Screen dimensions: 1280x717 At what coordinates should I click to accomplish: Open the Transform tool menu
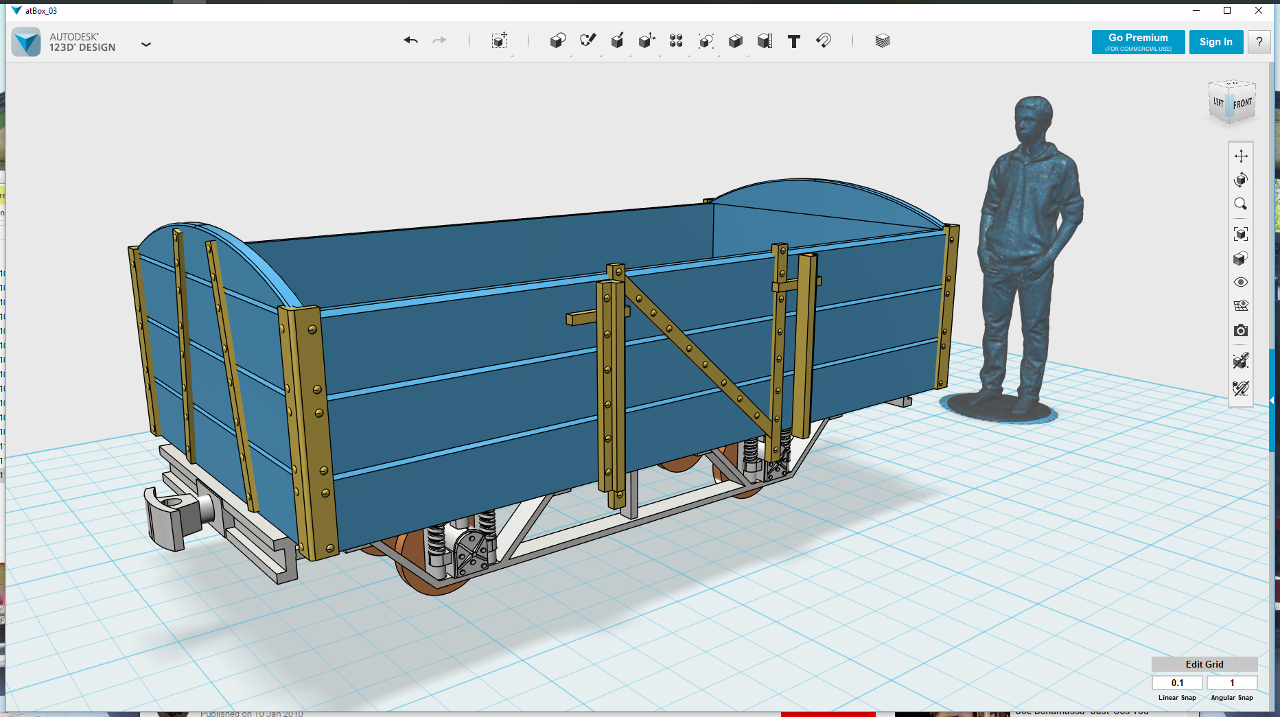coord(500,41)
